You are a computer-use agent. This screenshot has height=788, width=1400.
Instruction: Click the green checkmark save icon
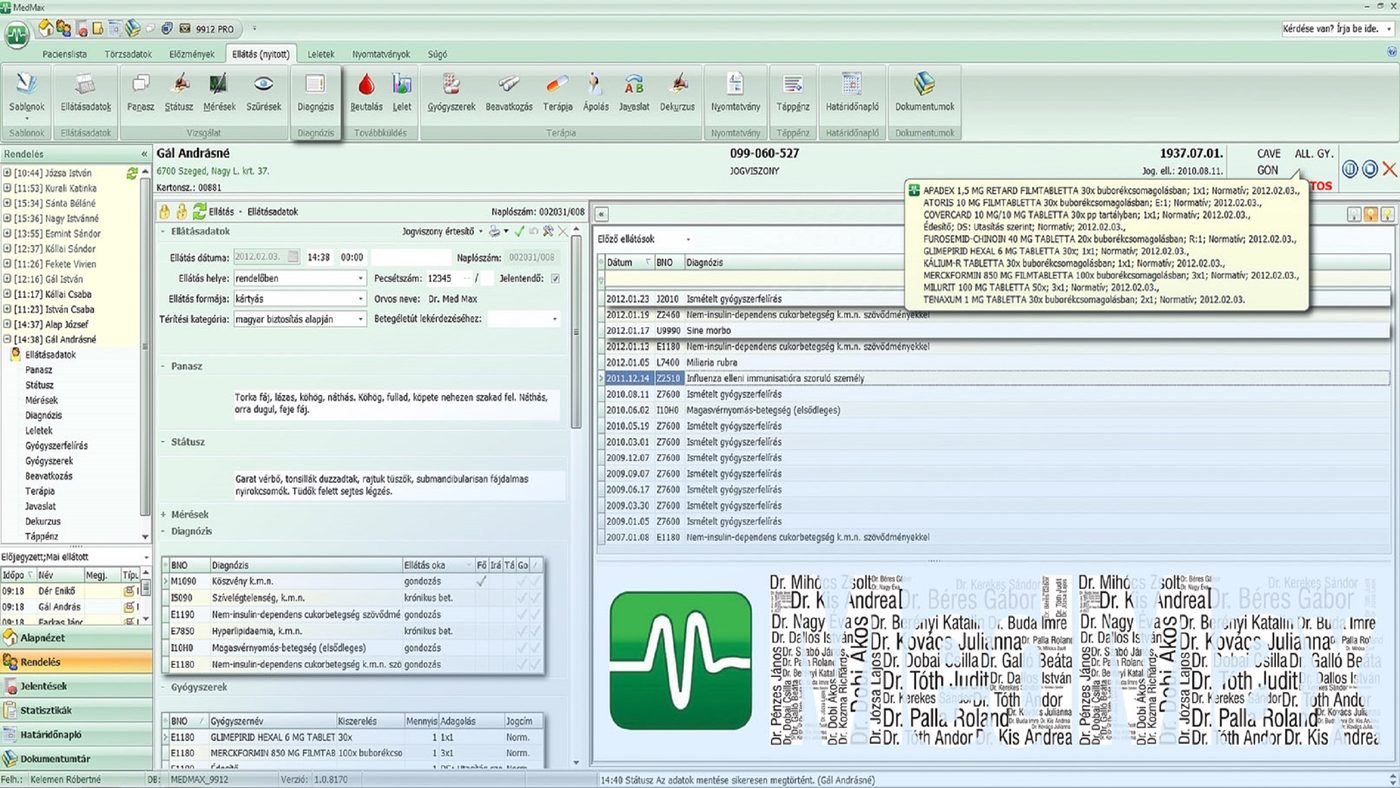point(519,231)
